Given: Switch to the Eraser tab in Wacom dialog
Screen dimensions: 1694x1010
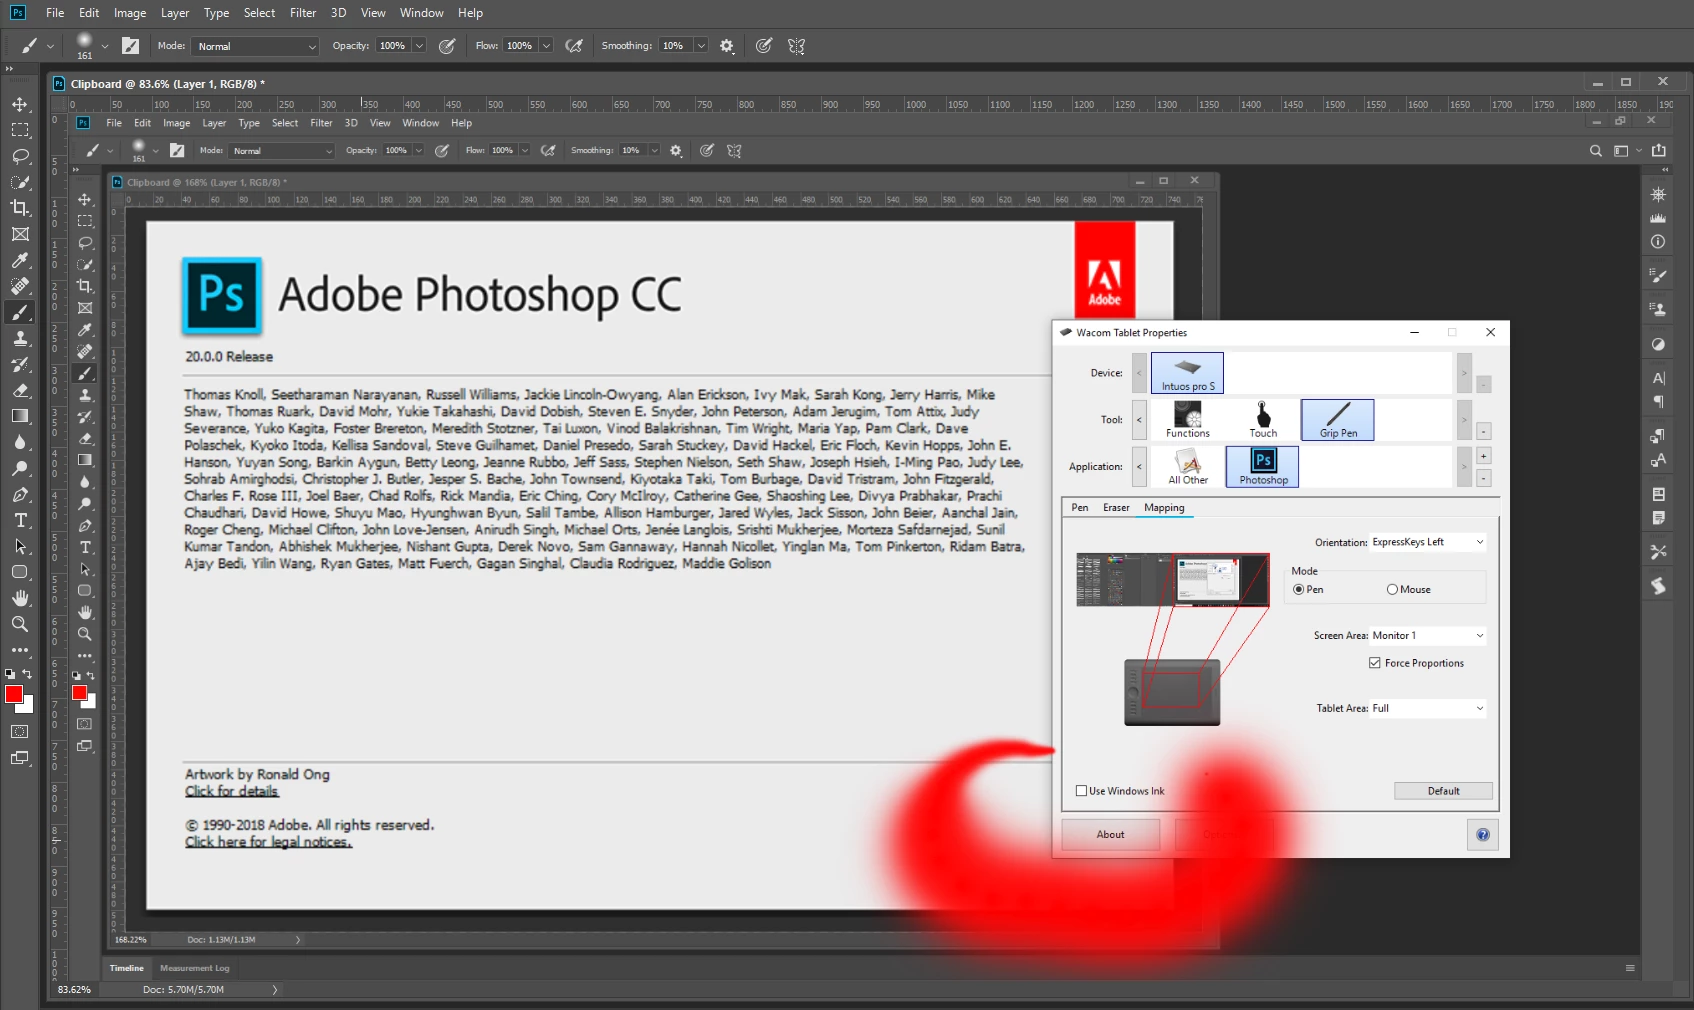Looking at the screenshot, I should (x=1116, y=508).
